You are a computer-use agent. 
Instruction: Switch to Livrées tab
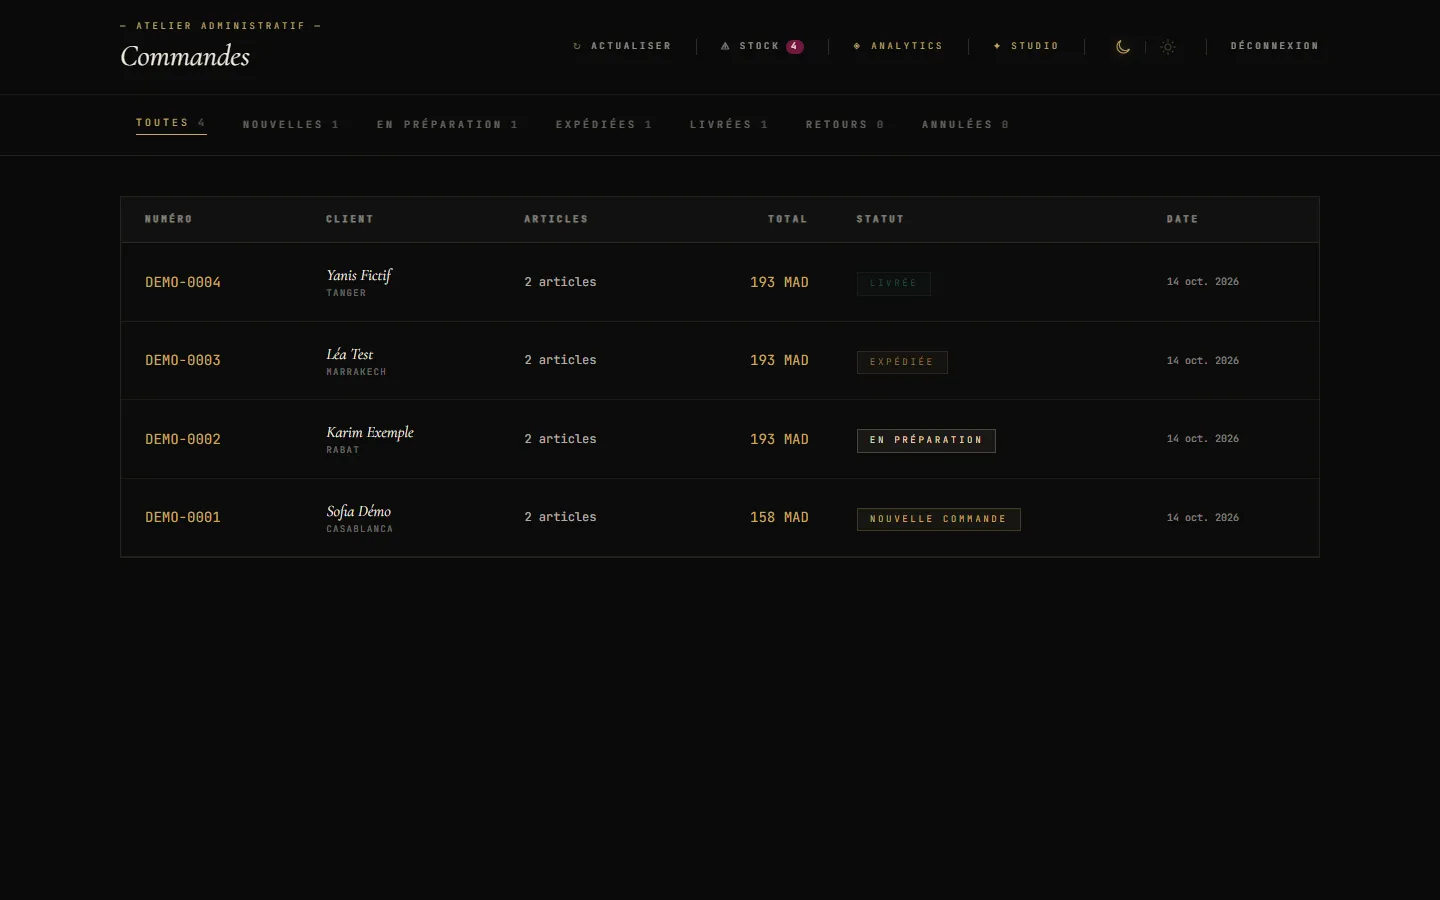pos(729,125)
